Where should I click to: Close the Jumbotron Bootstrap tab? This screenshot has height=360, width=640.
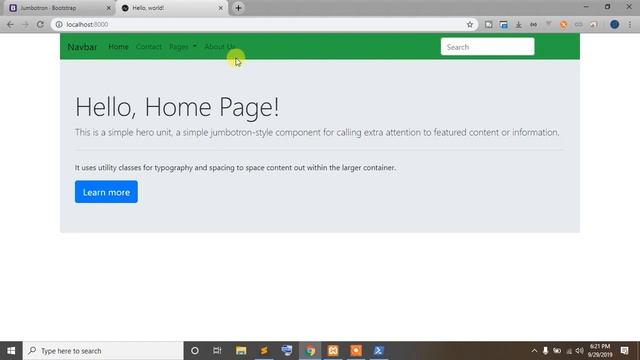coord(109,8)
